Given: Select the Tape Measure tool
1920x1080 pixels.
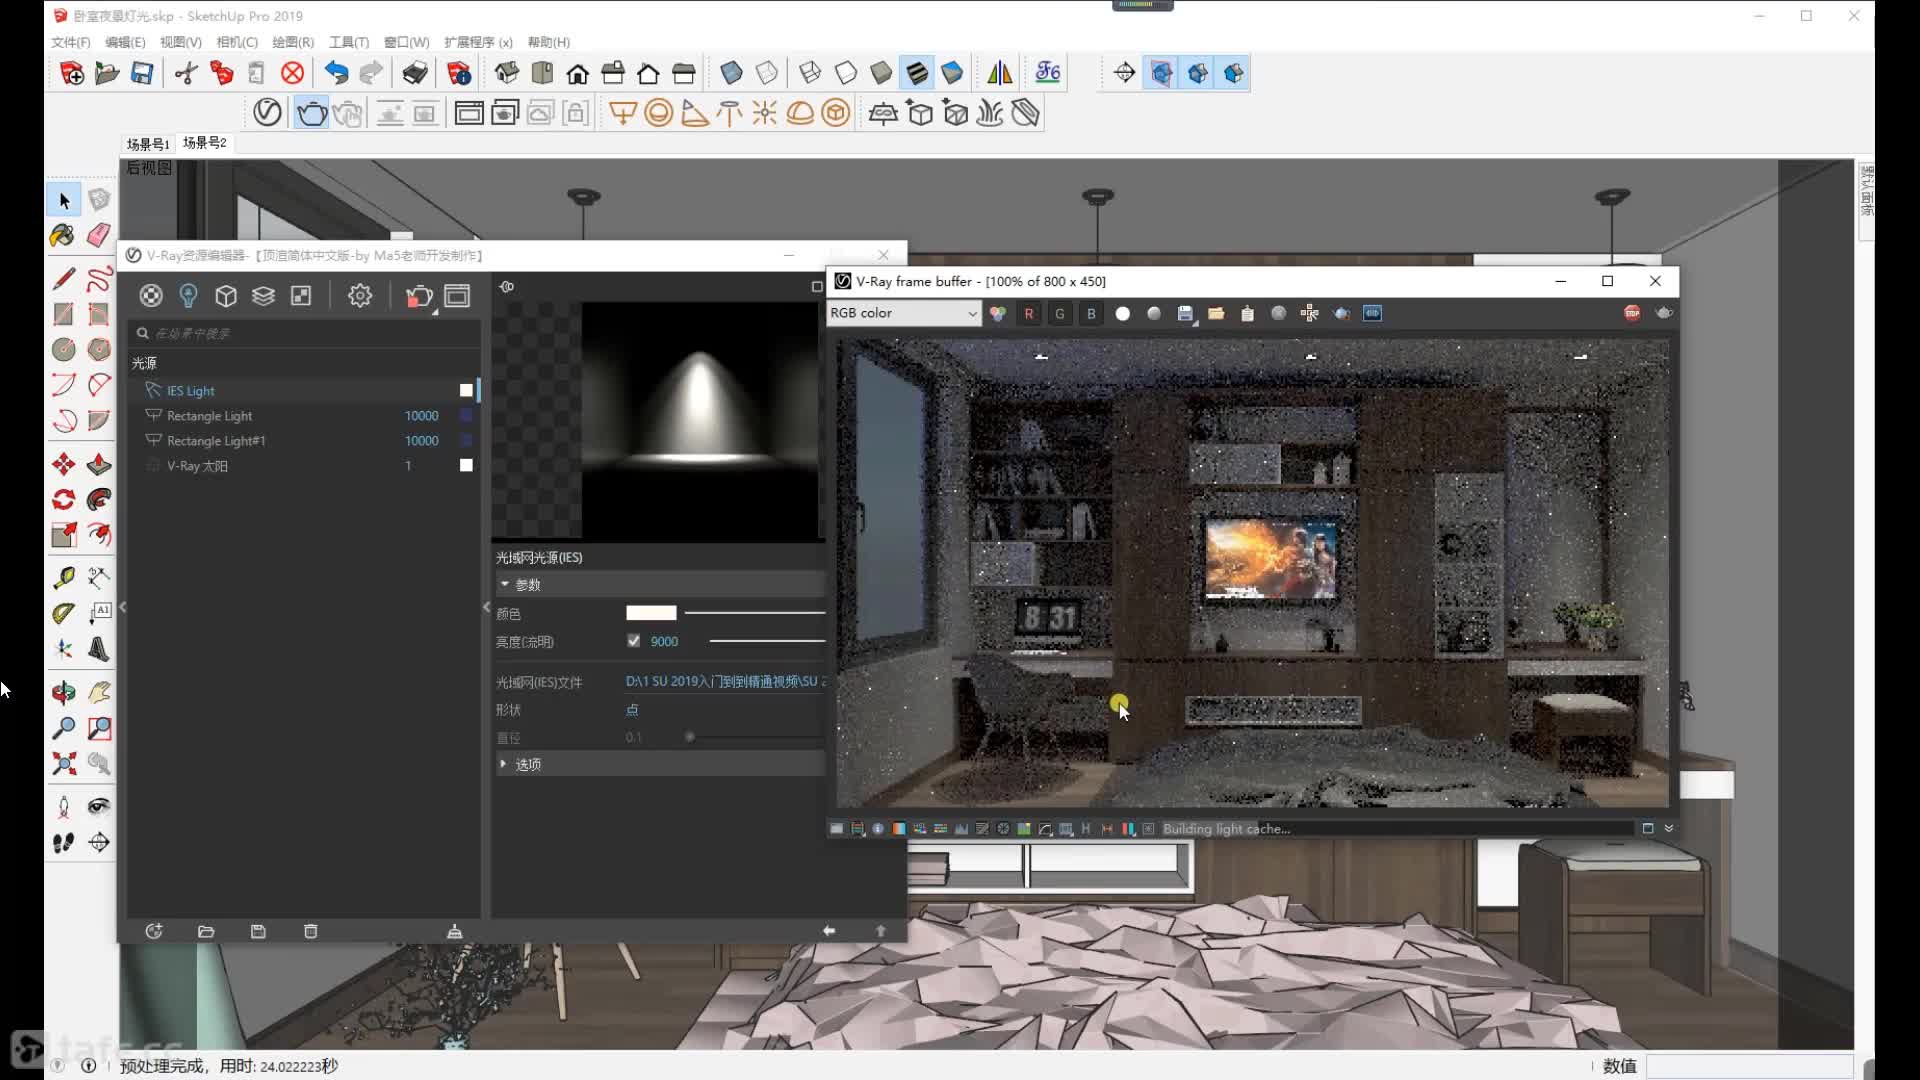Looking at the screenshot, I should (63, 578).
